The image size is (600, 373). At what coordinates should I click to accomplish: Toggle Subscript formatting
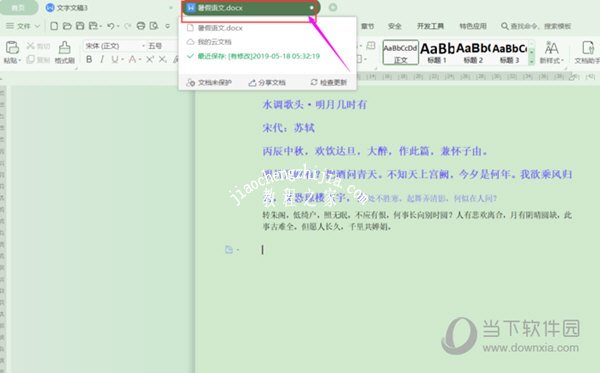(163, 59)
